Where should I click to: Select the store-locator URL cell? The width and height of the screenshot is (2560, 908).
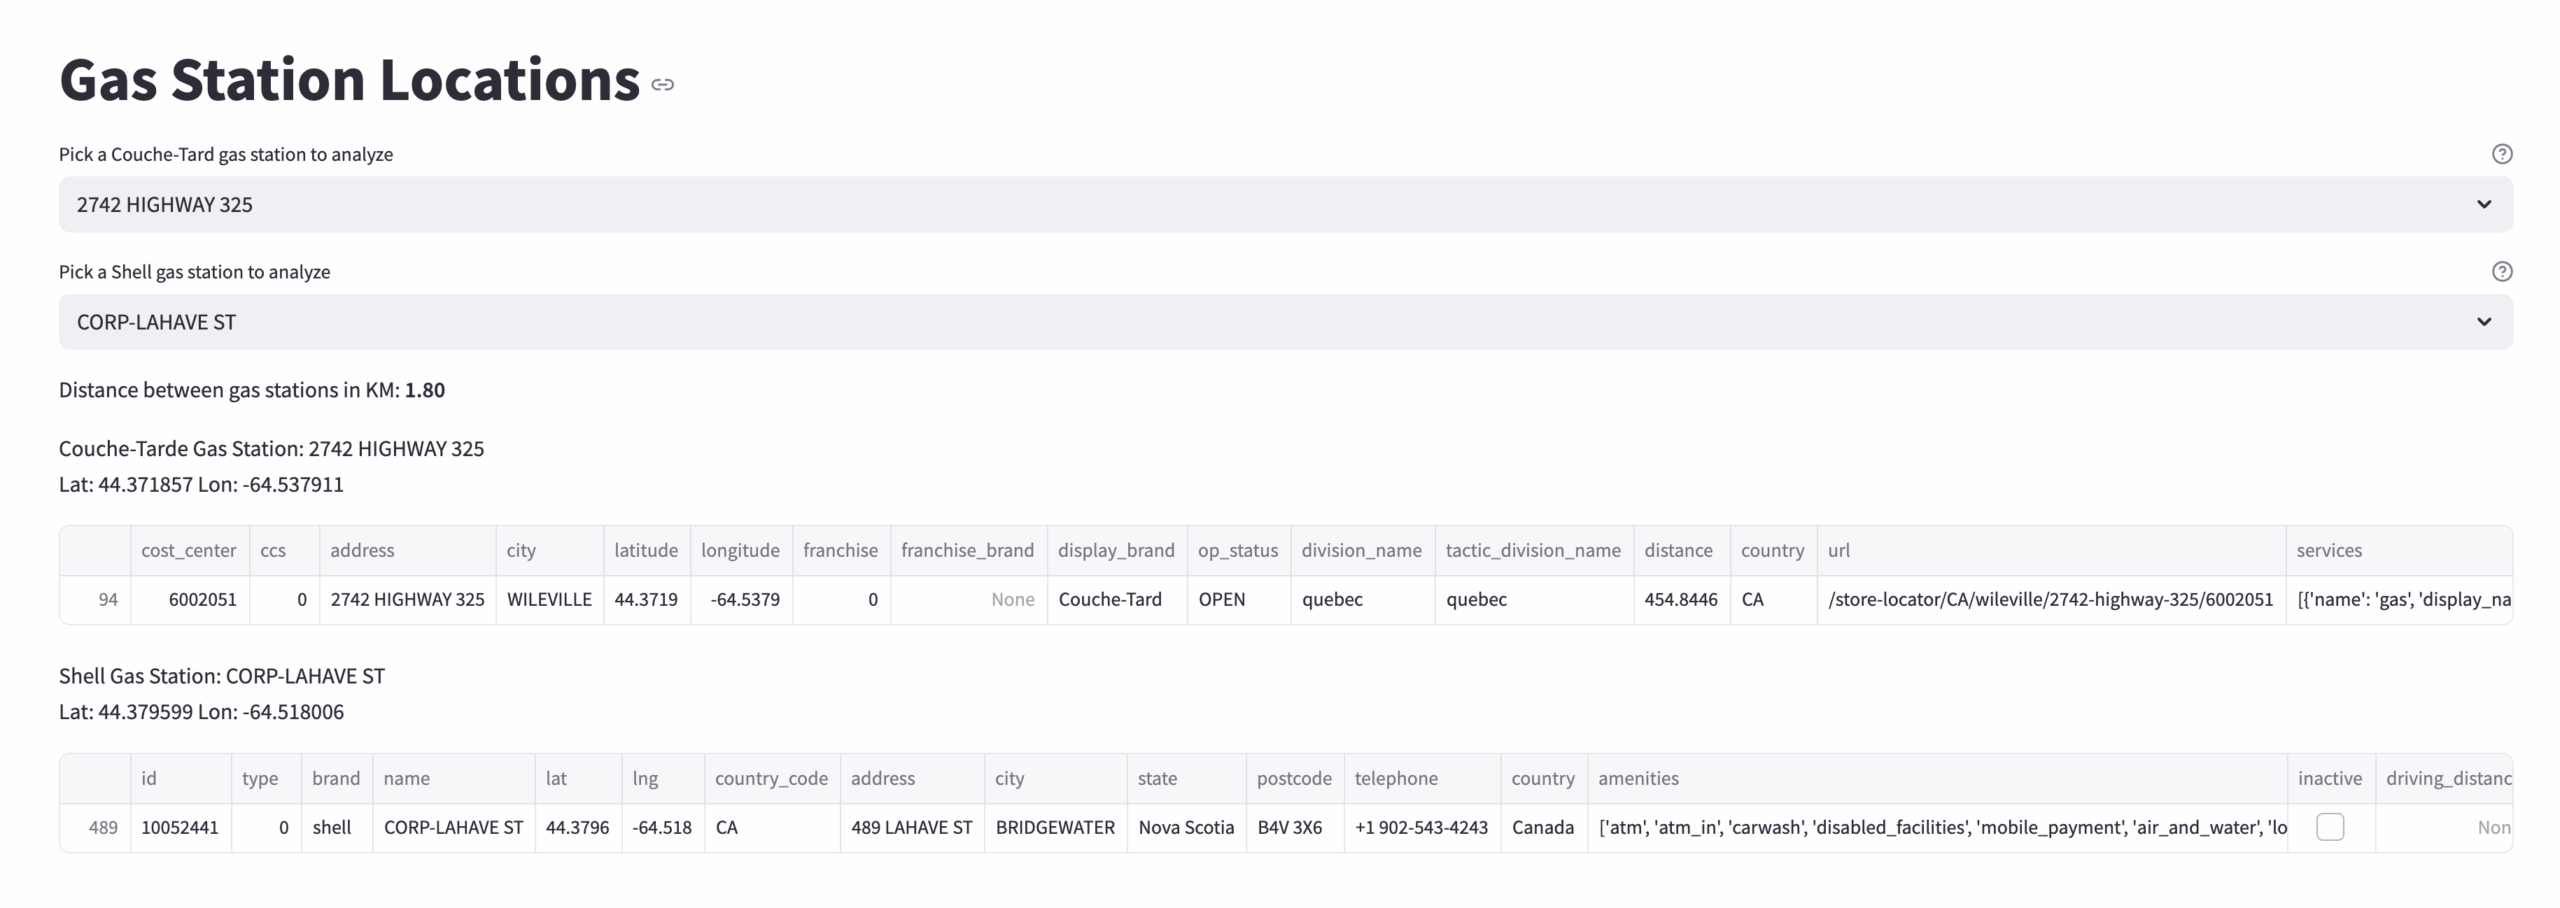(x=2049, y=600)
